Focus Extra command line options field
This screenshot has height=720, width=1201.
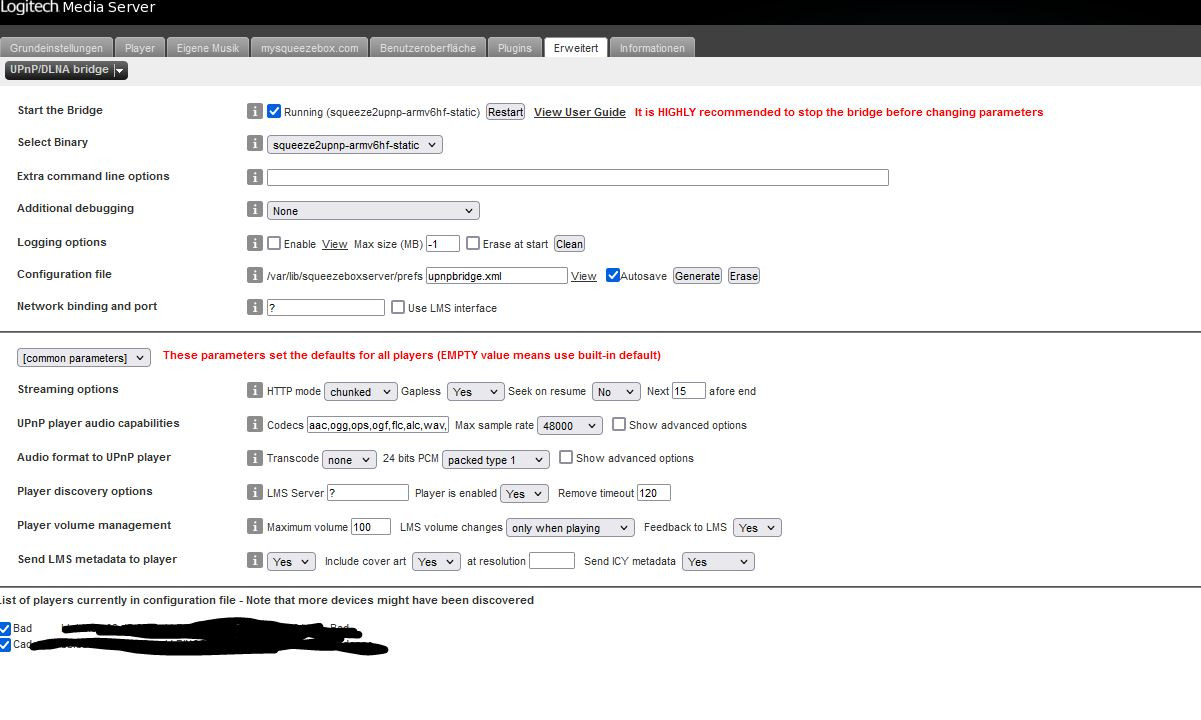578,178
